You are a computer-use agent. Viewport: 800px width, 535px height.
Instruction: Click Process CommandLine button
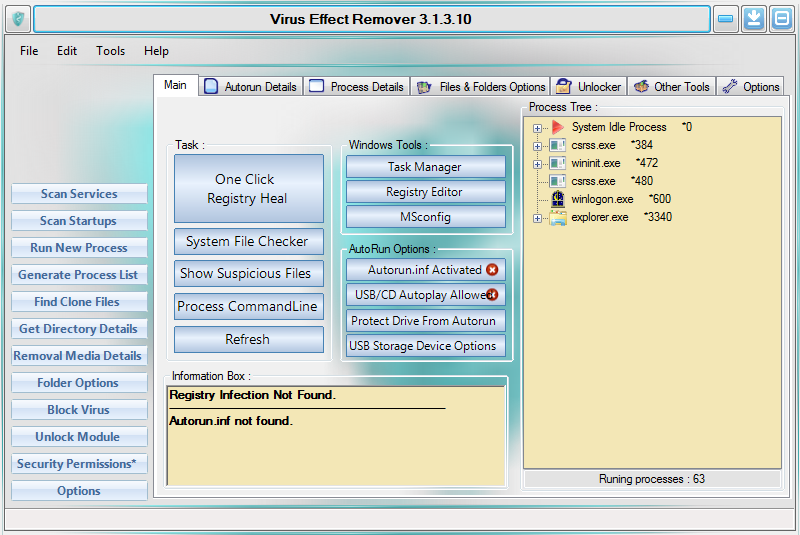(249, 307)
